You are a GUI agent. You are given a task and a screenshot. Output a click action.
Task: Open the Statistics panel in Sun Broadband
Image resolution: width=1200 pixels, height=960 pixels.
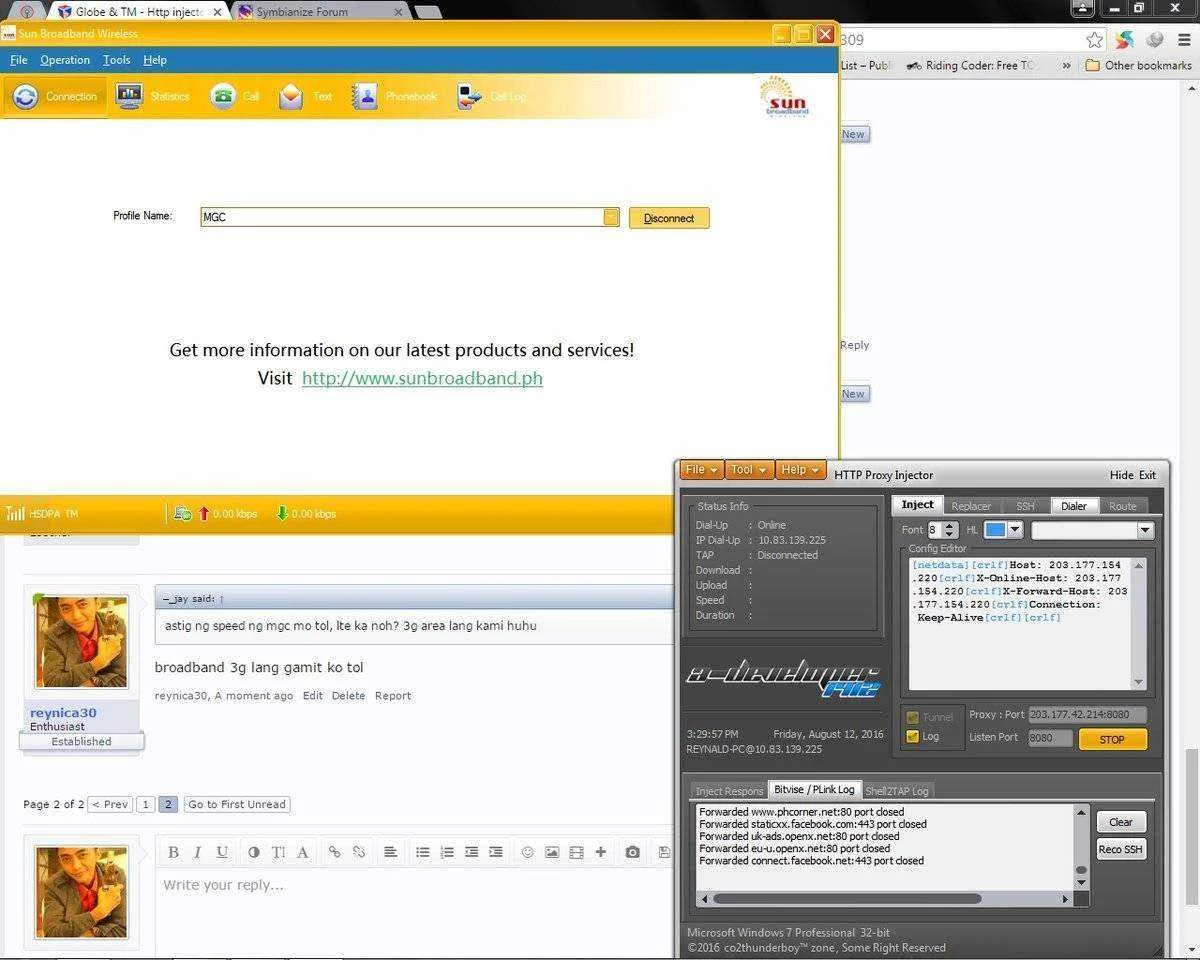click(x=152, y=96)
